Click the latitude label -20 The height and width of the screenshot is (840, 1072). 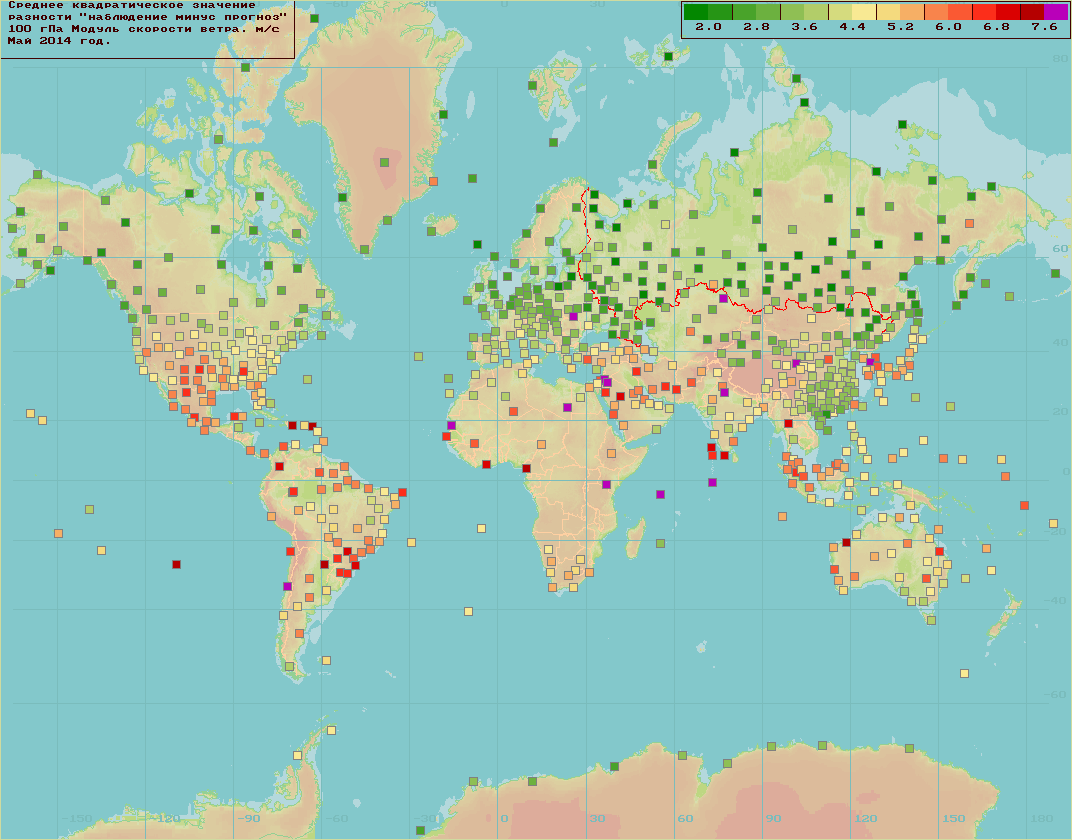(1057, 532)
